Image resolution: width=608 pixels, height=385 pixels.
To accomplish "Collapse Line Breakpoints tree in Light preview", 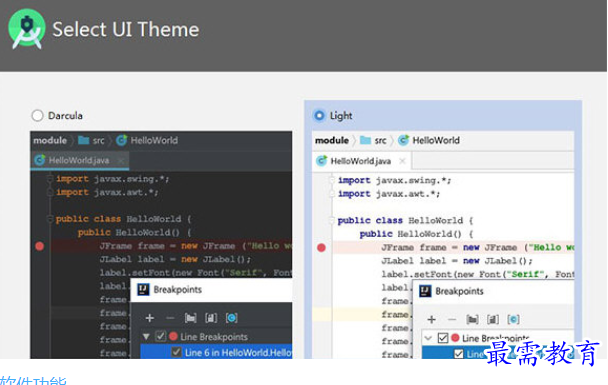I will 428,338.
